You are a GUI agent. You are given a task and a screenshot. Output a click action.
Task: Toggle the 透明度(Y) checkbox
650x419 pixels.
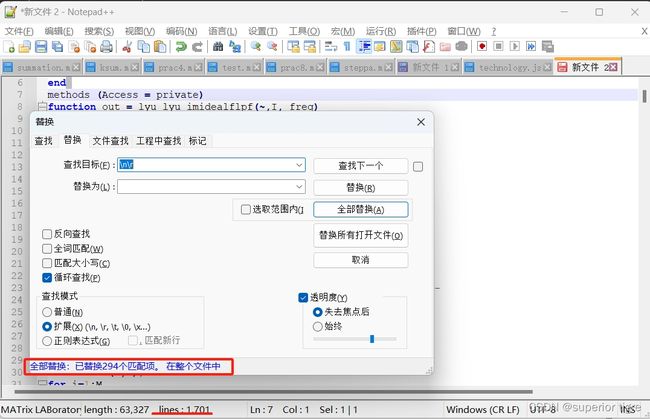coord(303,298)
